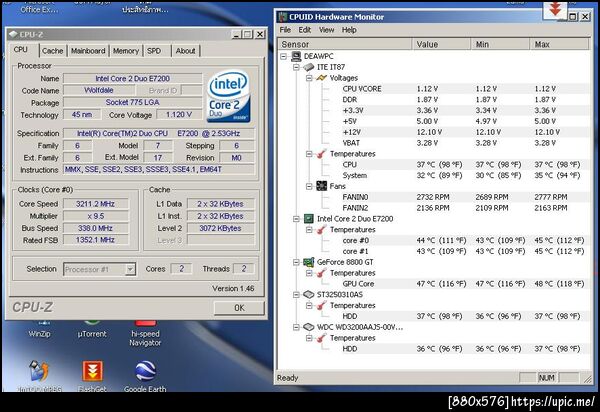Viewport: 600px width, 412px height.
Task: Select the CPU tab in CPU-Z
Action: 21,50
